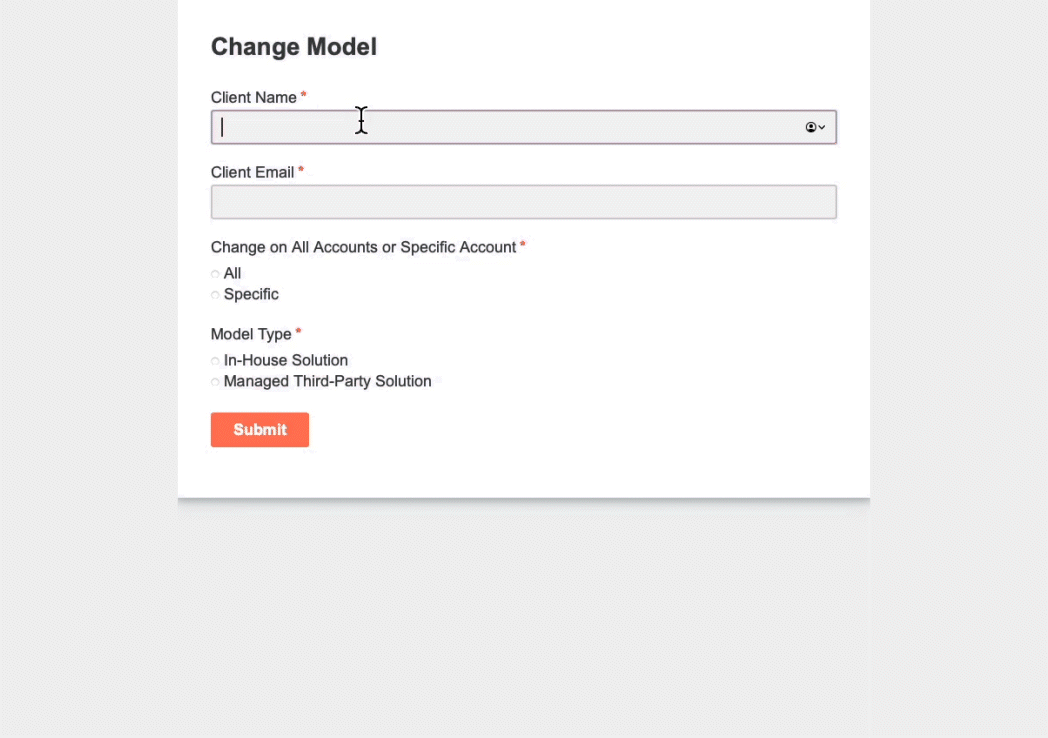
Task: Click the Change Model heading
Action: point(293,46)
